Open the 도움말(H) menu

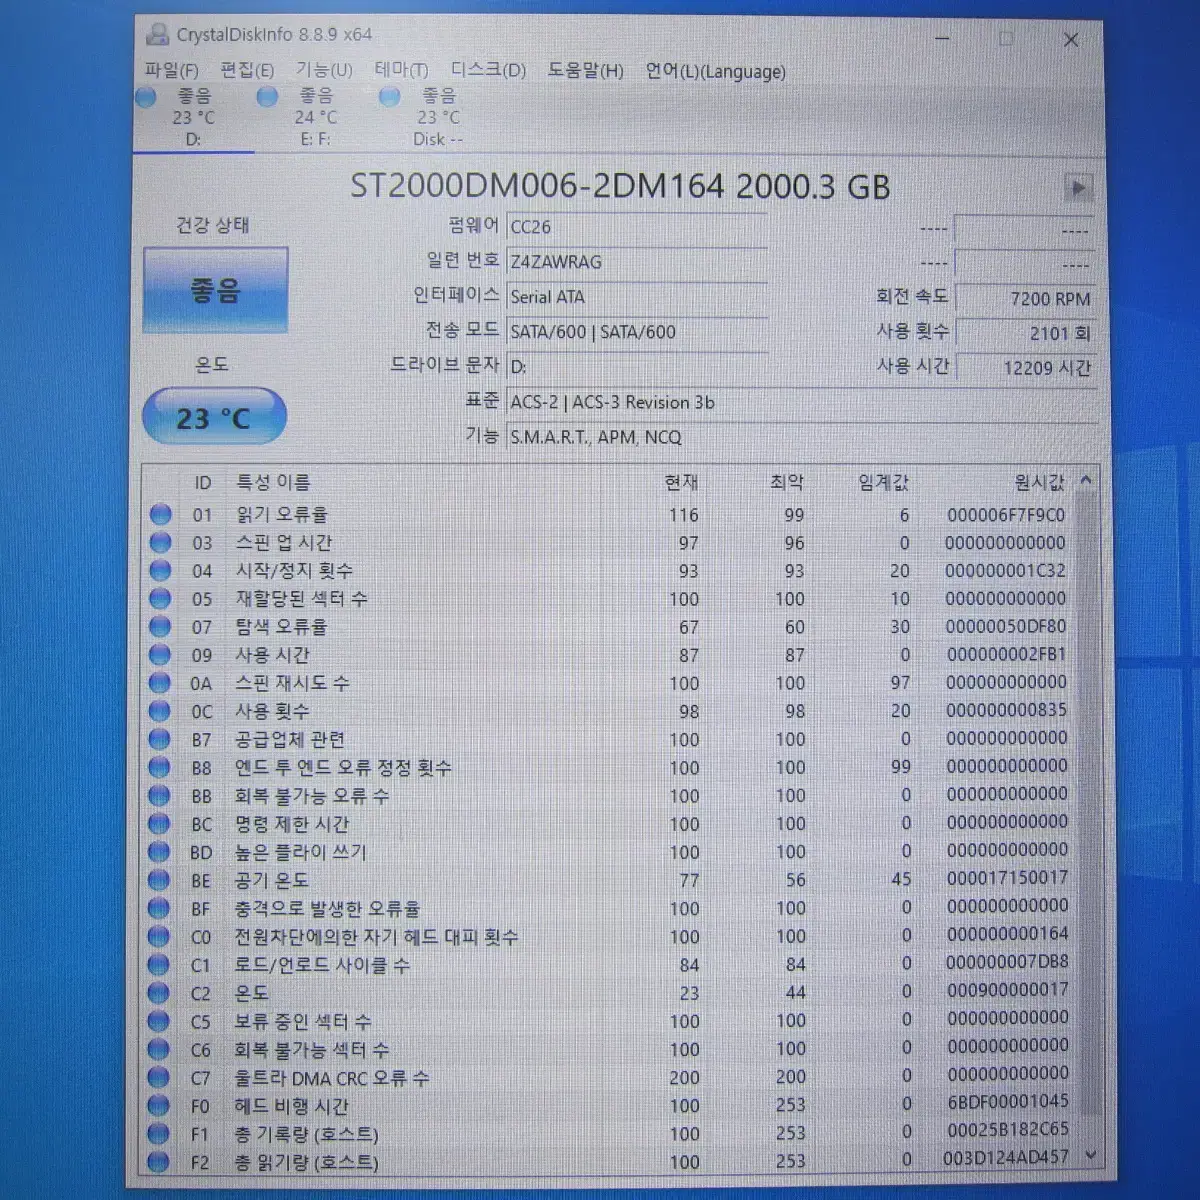[584, 70]
